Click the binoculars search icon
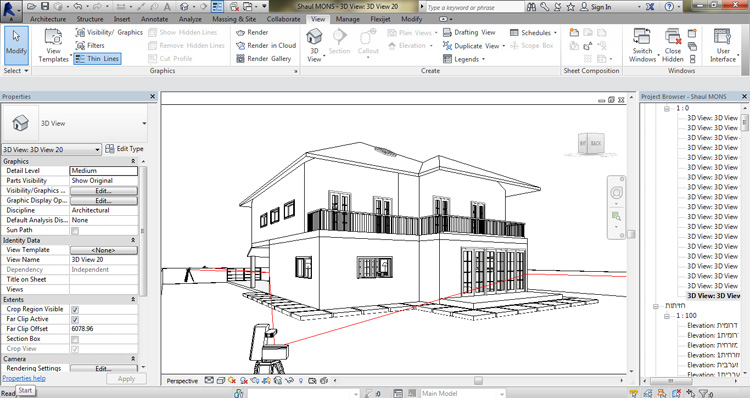 pyautogui.click(x=531, y=7)
